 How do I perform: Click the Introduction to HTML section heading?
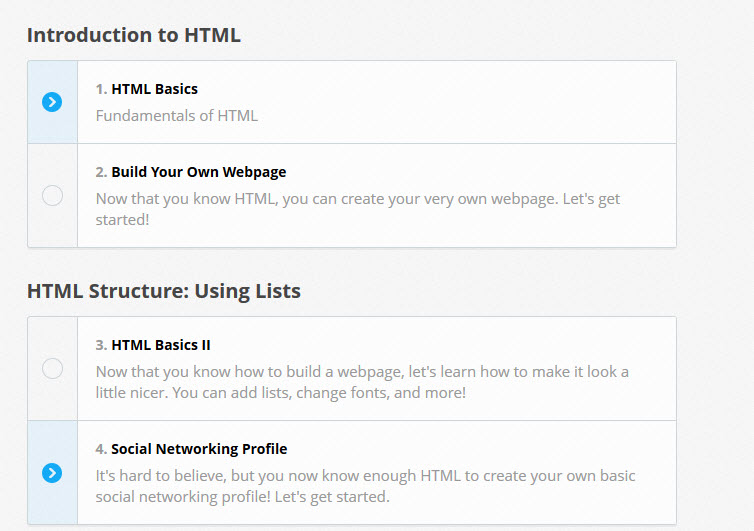click(134, 35)
